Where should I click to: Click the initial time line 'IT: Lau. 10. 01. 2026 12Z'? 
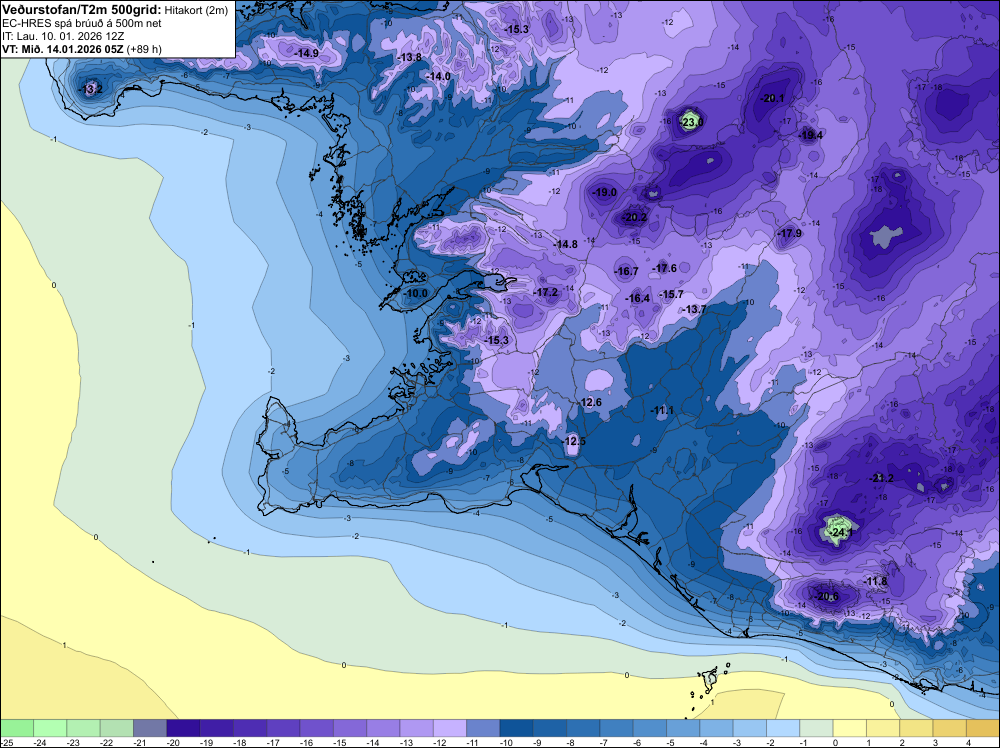click(63, 36)
